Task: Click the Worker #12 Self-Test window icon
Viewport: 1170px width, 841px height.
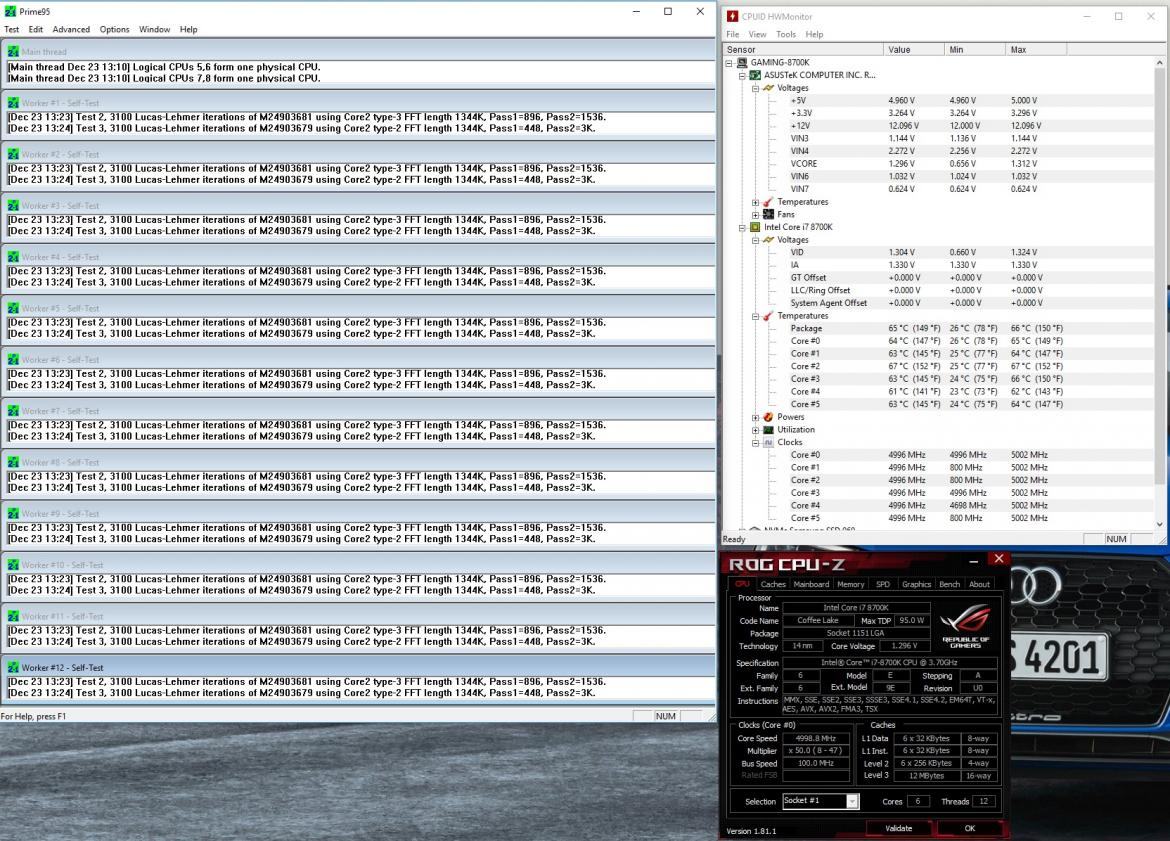Action: (13, 668)
